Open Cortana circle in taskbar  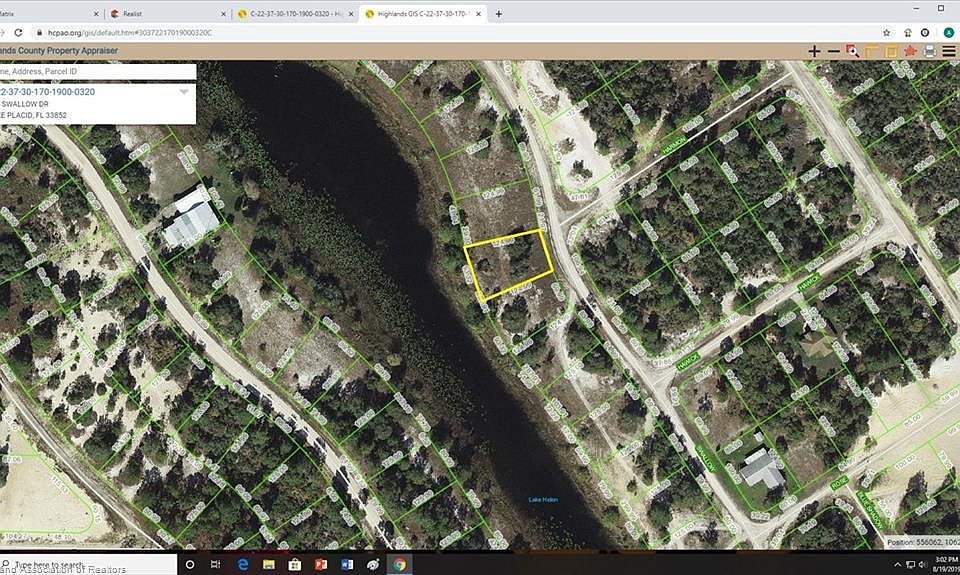pos(190,565)
